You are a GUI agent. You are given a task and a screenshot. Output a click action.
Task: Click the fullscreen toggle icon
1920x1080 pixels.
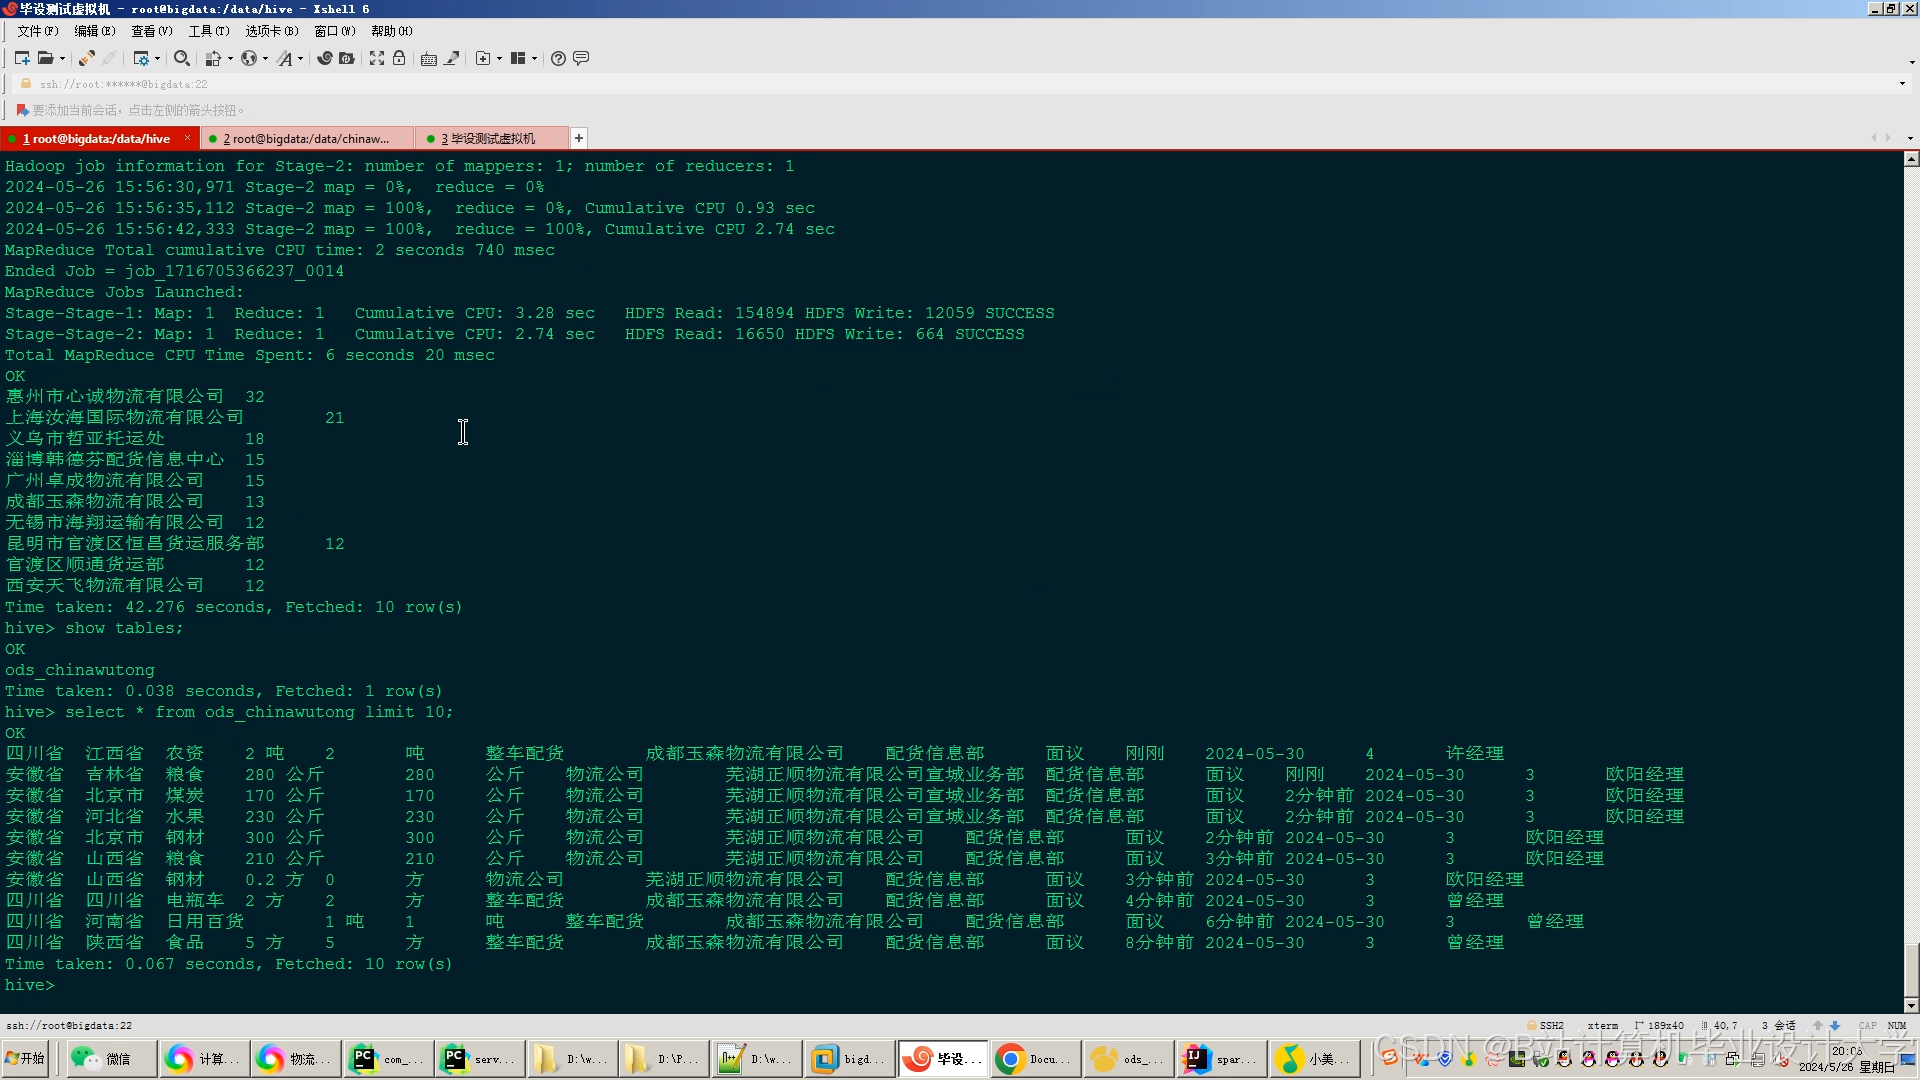[x=377, y=58]
